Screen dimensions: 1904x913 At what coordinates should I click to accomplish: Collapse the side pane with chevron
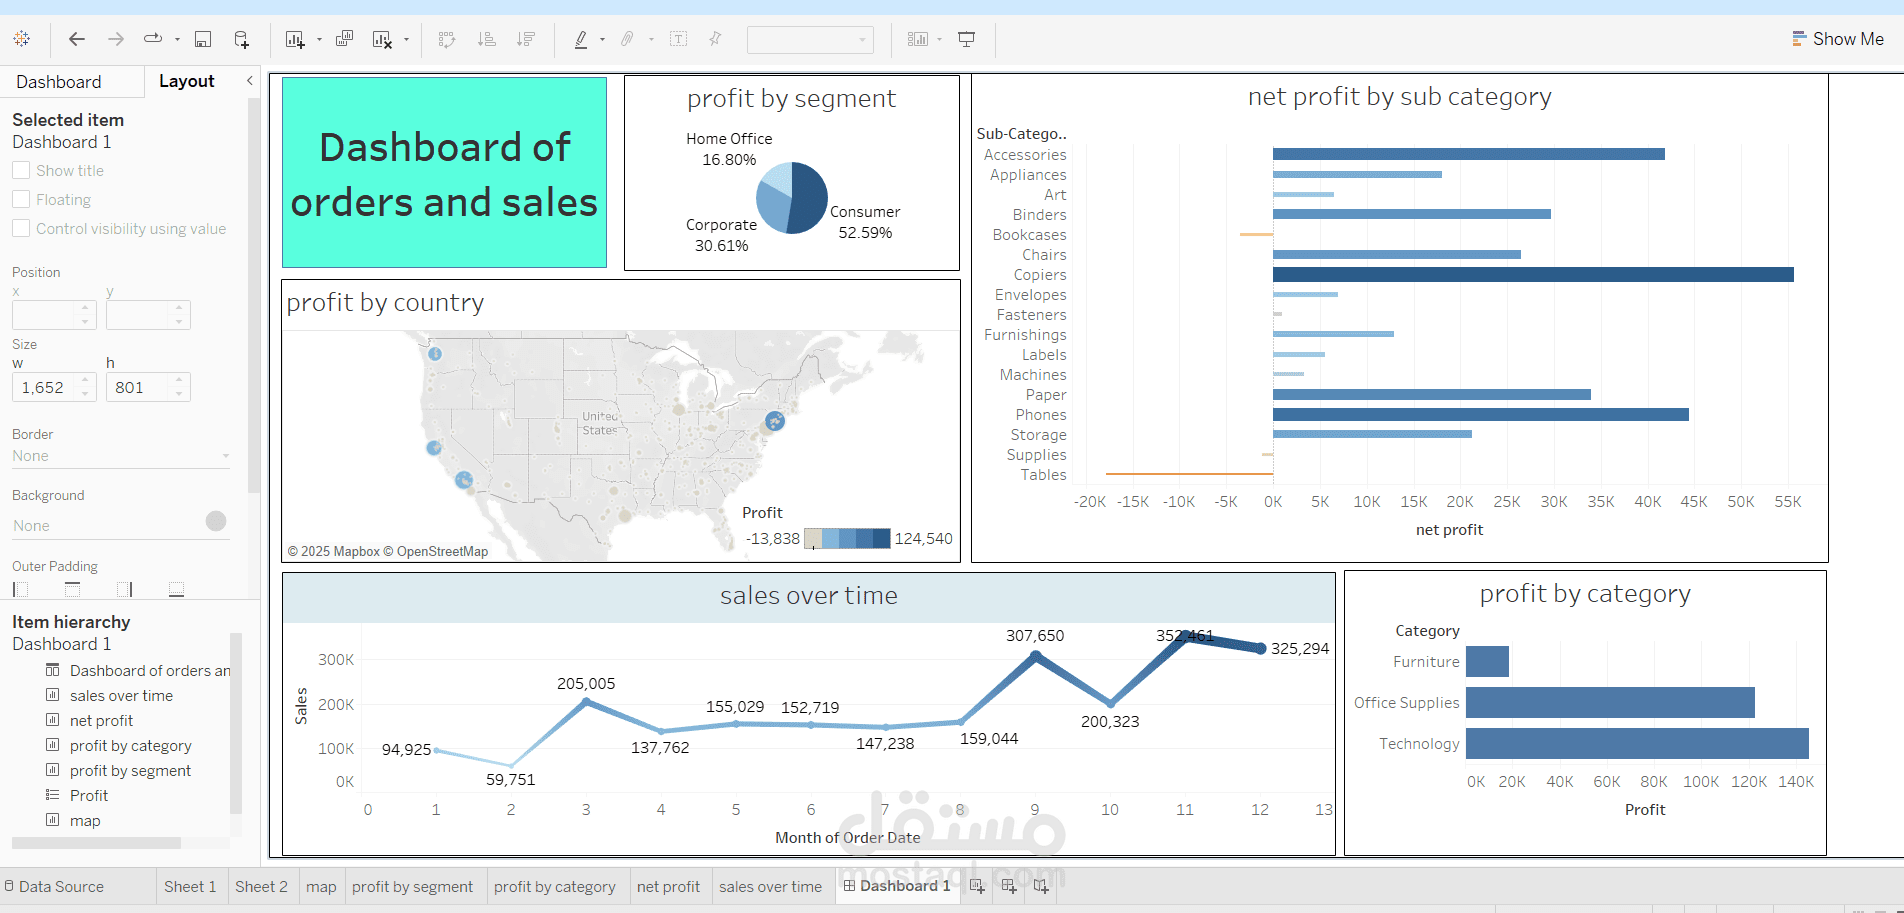249,81
